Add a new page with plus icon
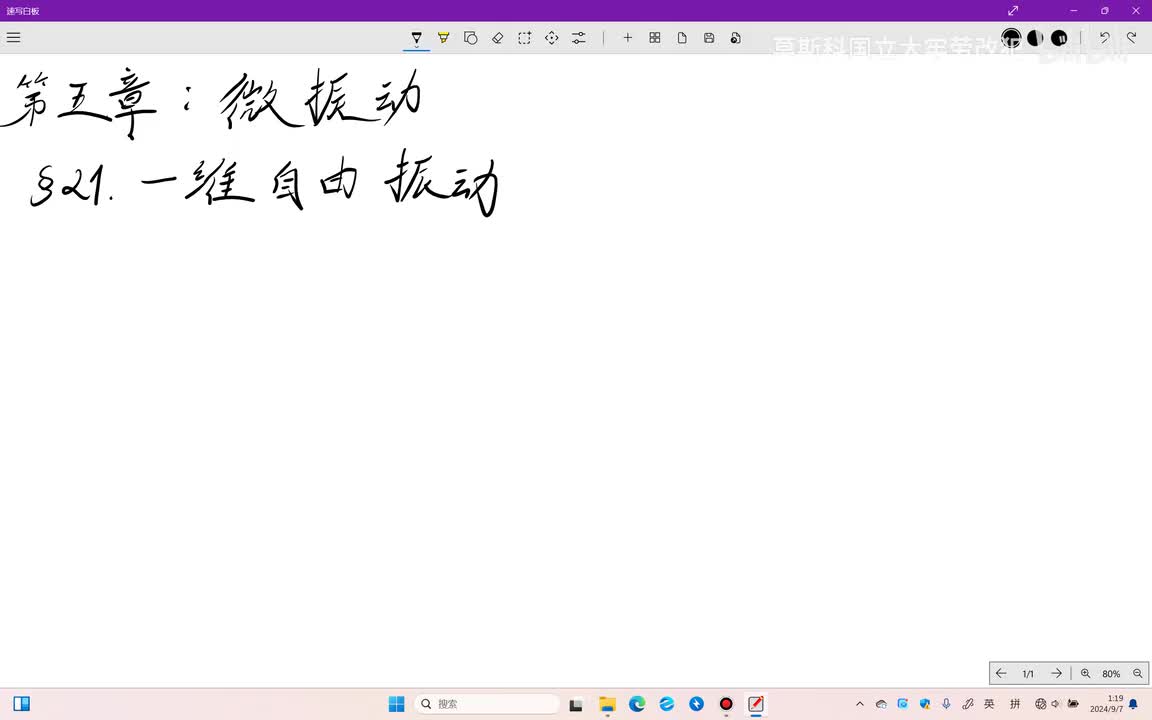This screenshot has height=720, width=1152. click(627, 37)
